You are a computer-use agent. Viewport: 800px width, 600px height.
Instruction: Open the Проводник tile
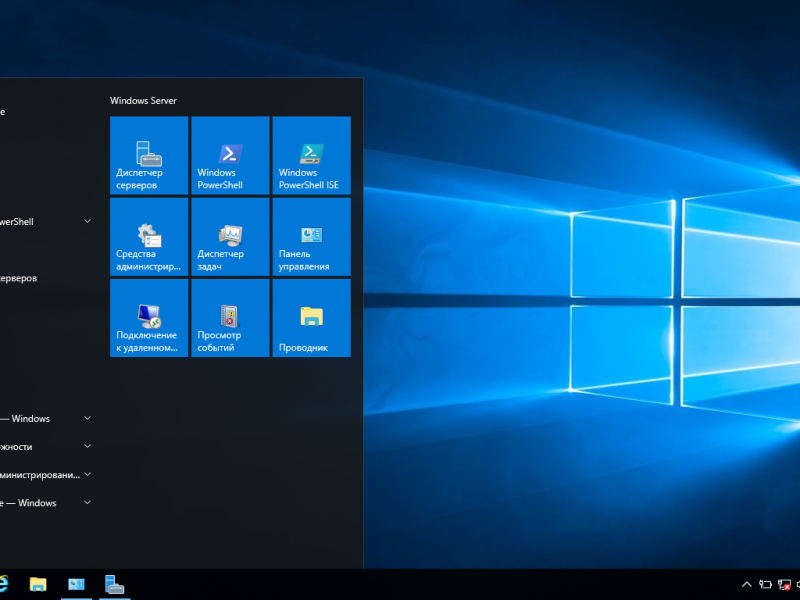[x=312, y=318]
